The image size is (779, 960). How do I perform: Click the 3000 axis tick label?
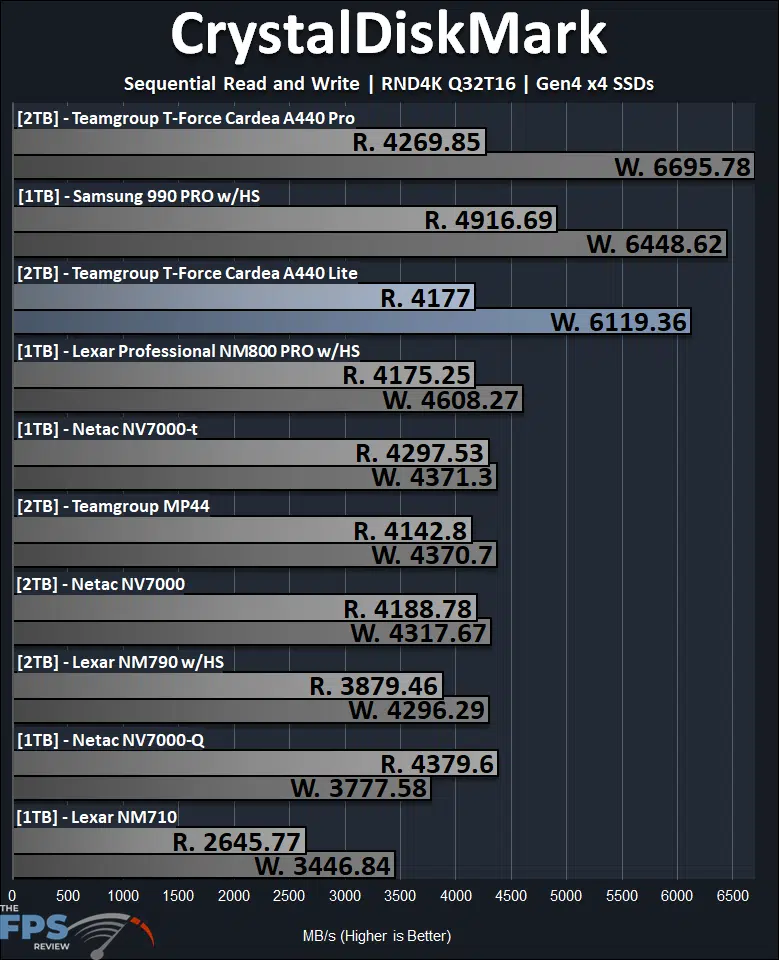click(345, 896)
